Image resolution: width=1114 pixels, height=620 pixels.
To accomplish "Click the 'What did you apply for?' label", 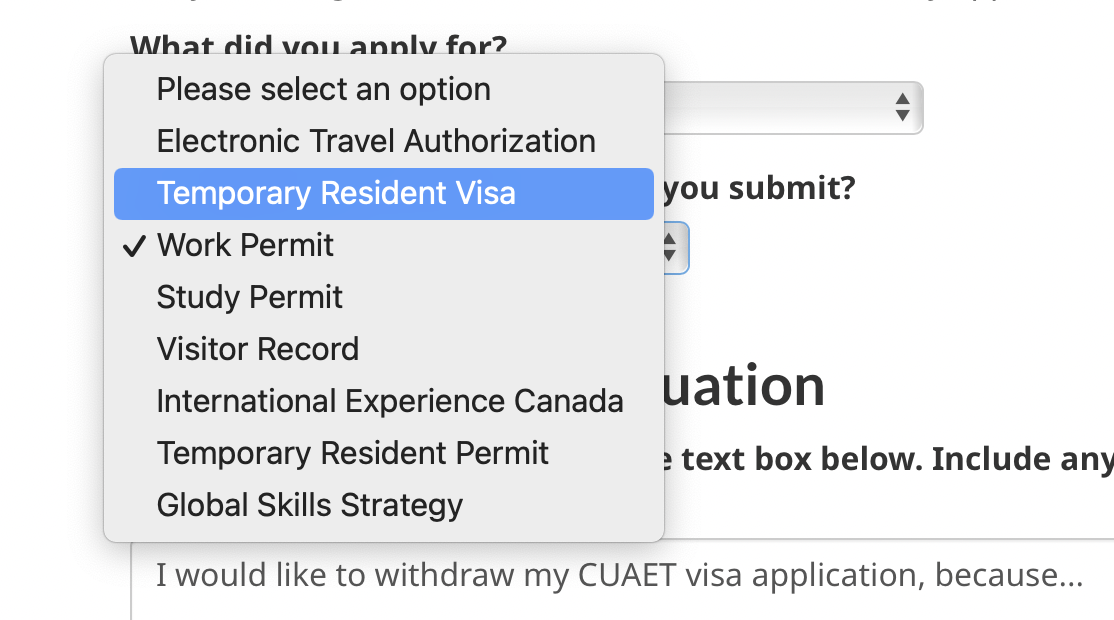I will pyautogui.click(x=318, y=45).
